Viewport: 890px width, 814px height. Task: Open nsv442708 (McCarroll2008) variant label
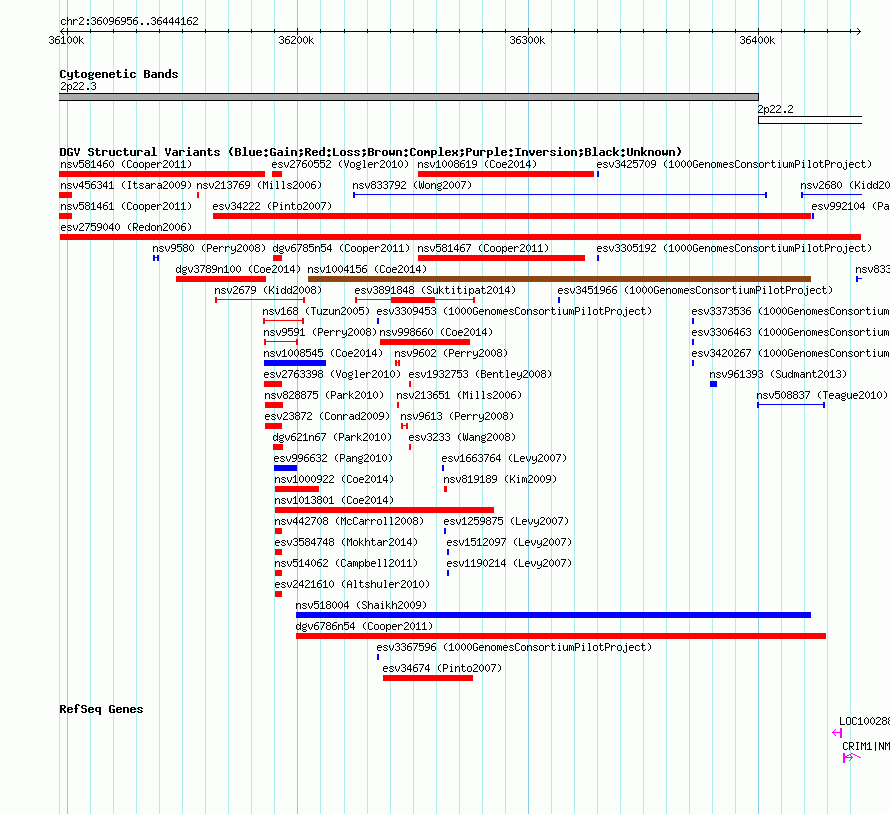tap(349, 521)
